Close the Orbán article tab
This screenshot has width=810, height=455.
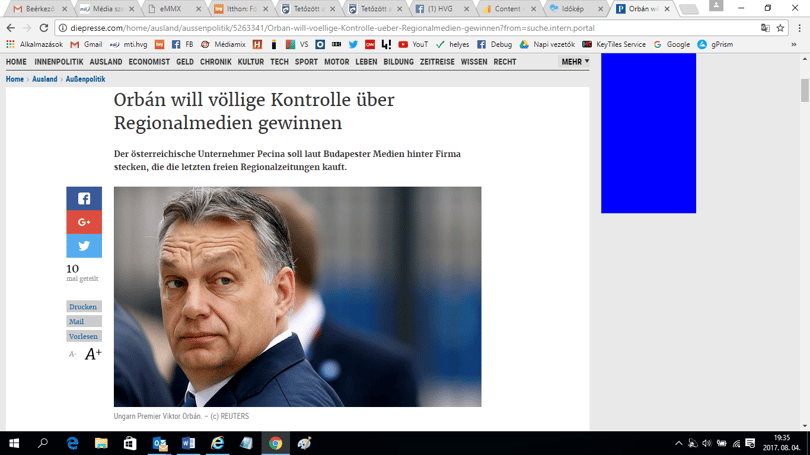667,9
